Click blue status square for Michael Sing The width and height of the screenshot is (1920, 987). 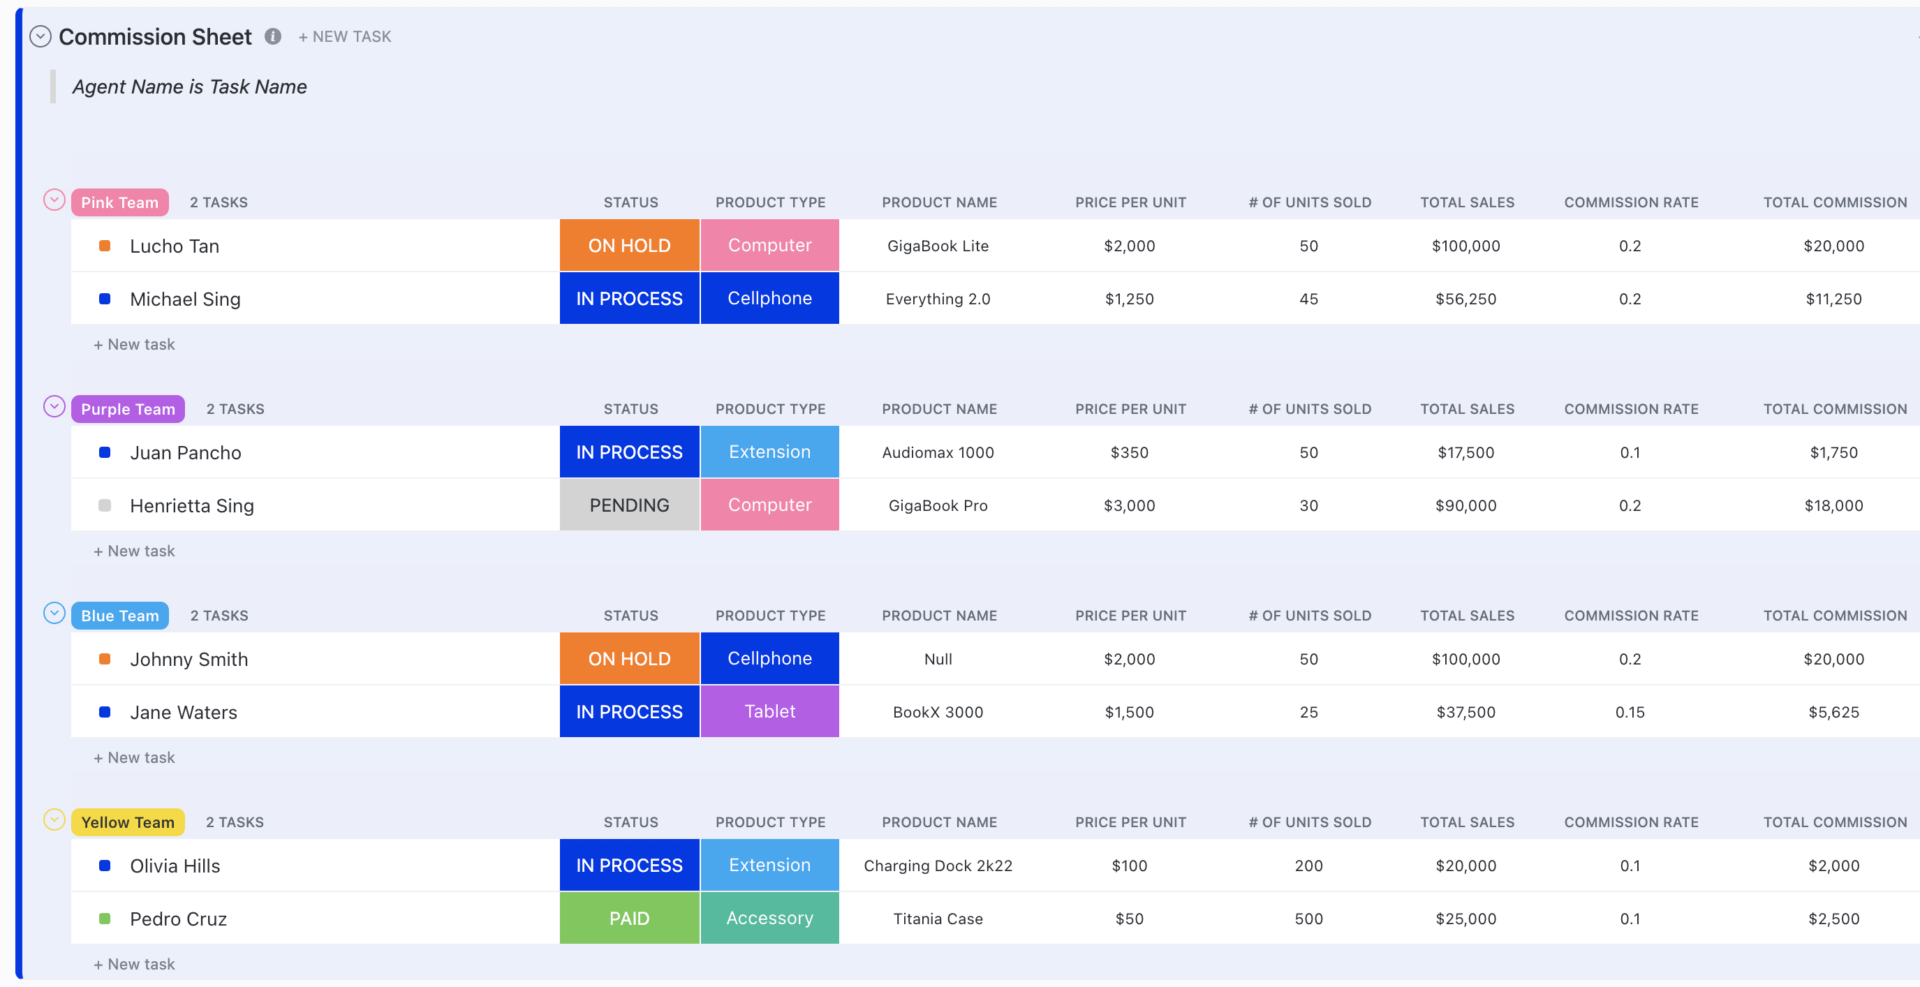[x=105, y=299]
